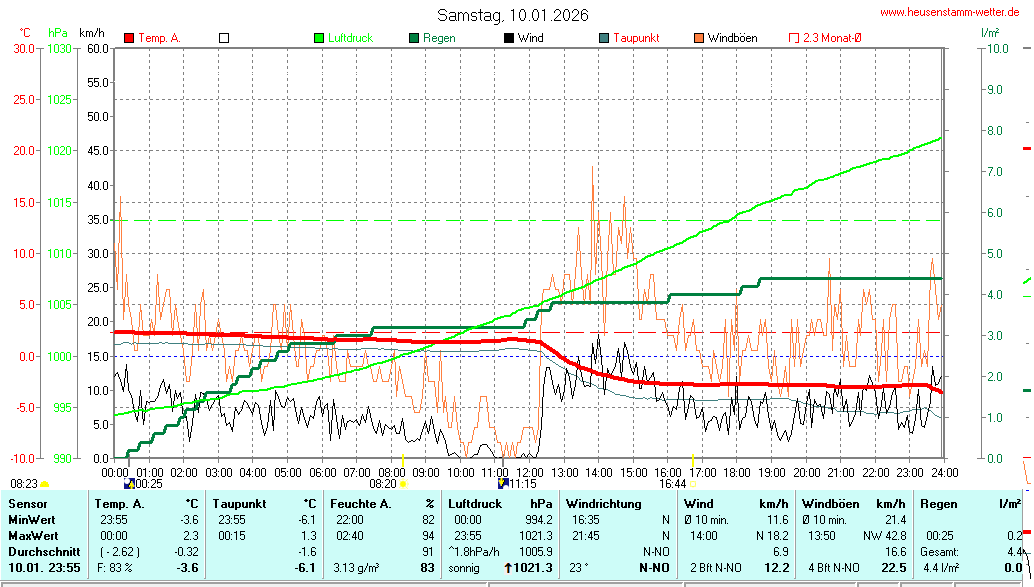This screenshot has height=587, width=1034.
Task: Click the sunrise icon next to 08:20
Action: (x=404, y=483)
